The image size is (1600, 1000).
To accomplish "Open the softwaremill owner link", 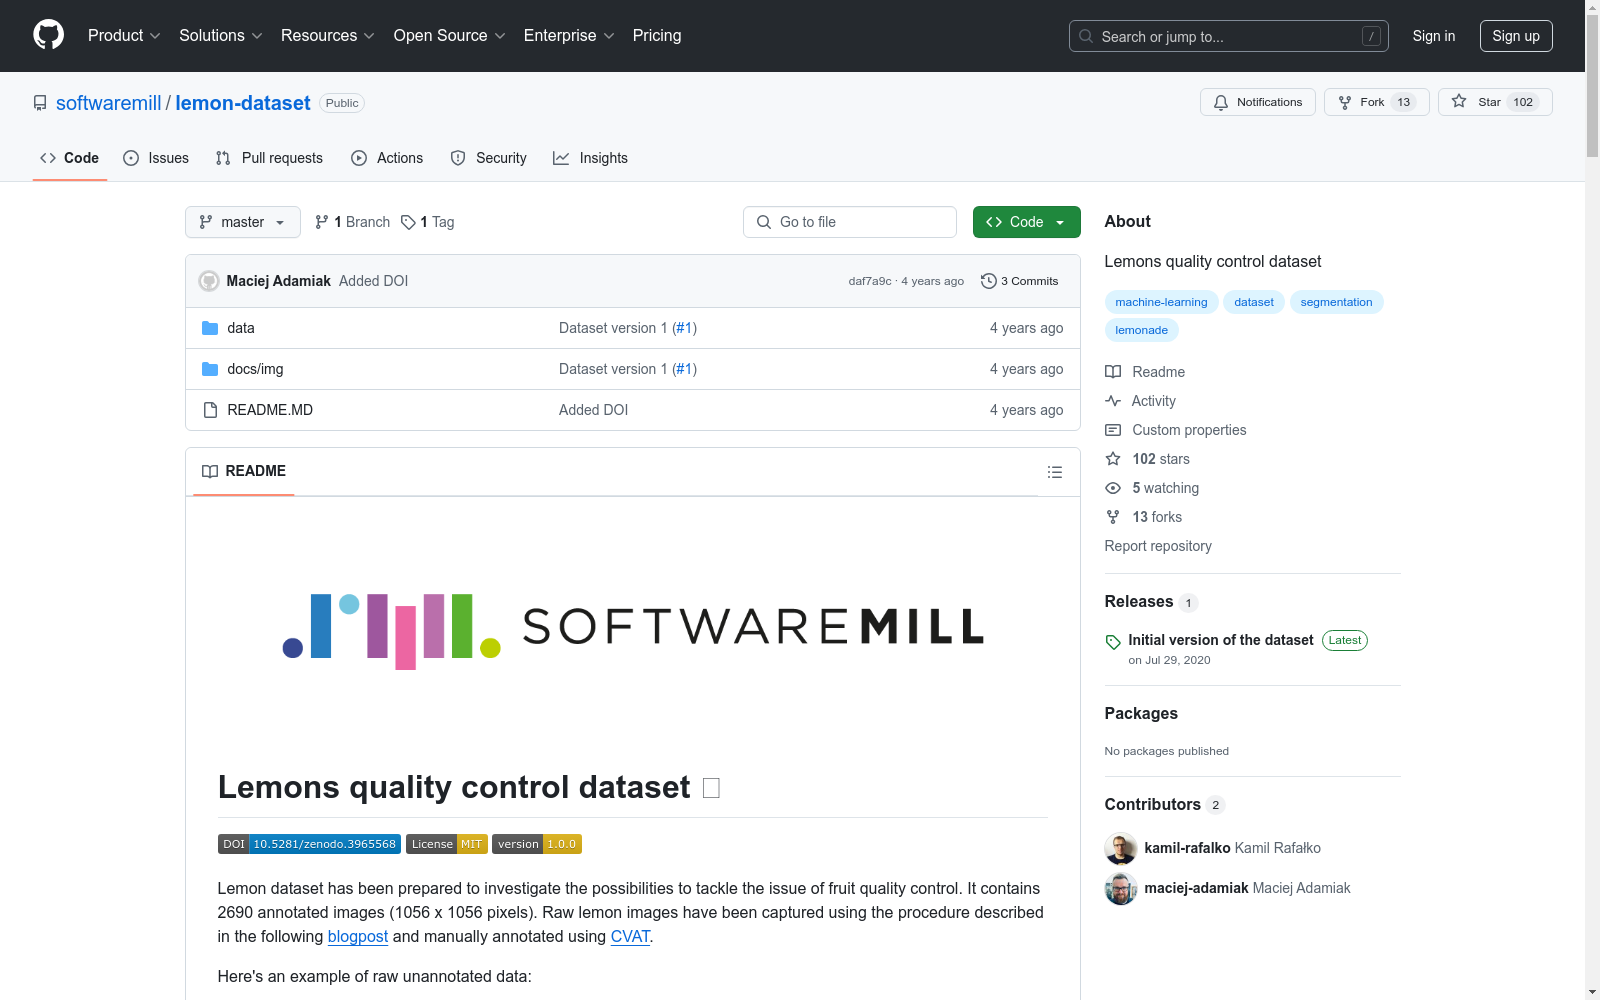I will [109, 103].
